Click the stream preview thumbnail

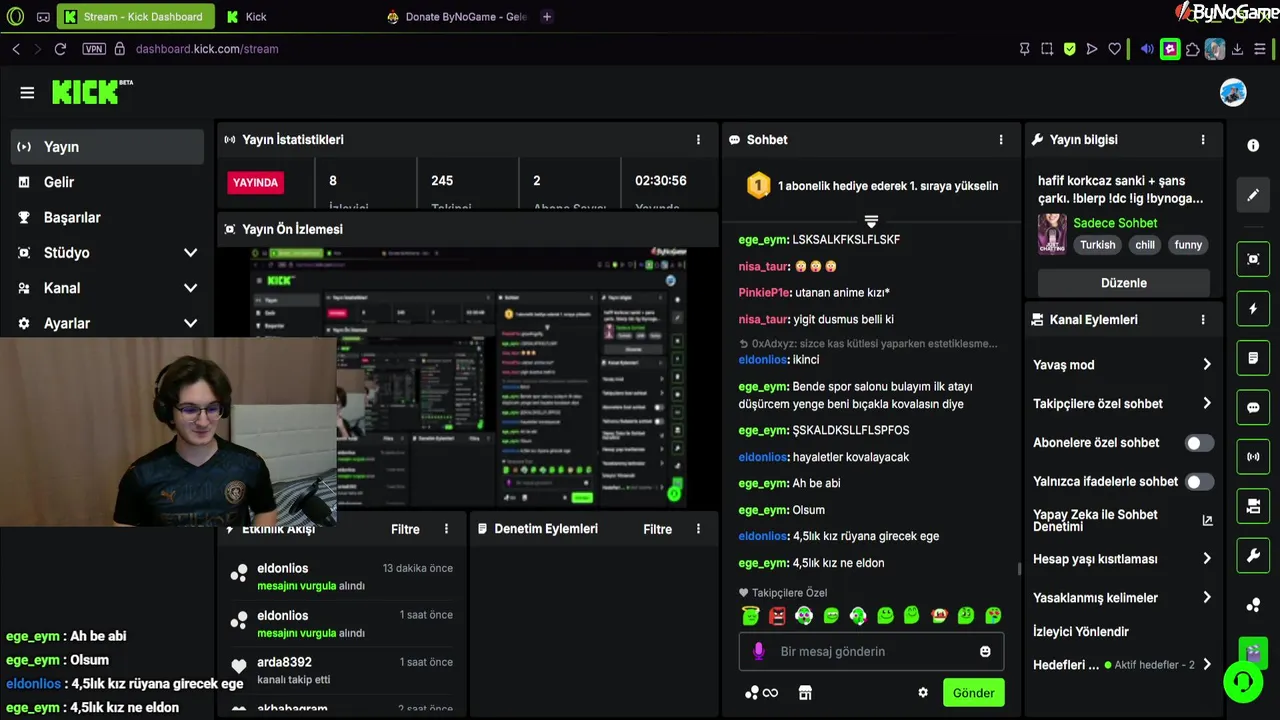[468, 378]
